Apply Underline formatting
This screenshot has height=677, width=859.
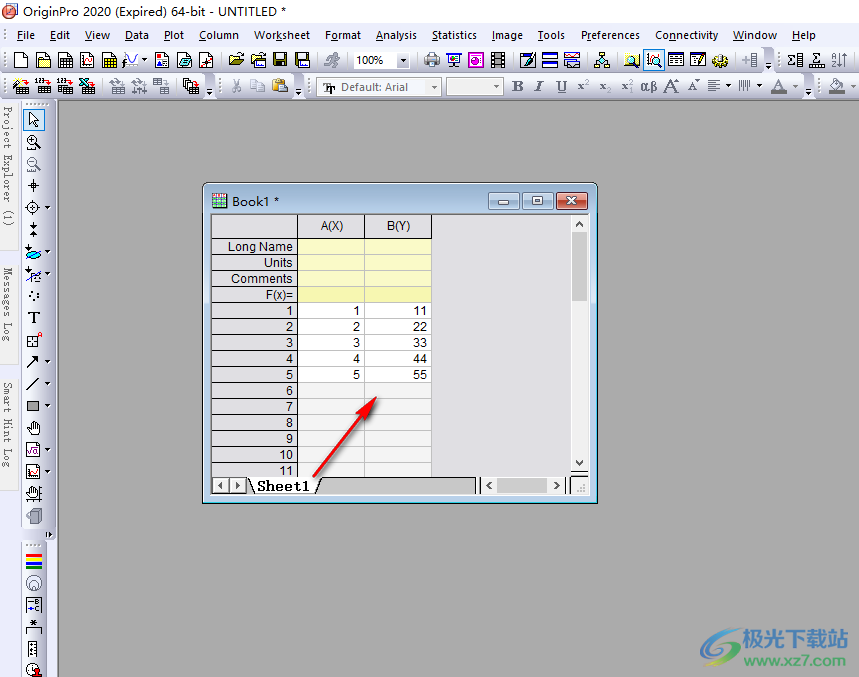(x=561, y=87)
